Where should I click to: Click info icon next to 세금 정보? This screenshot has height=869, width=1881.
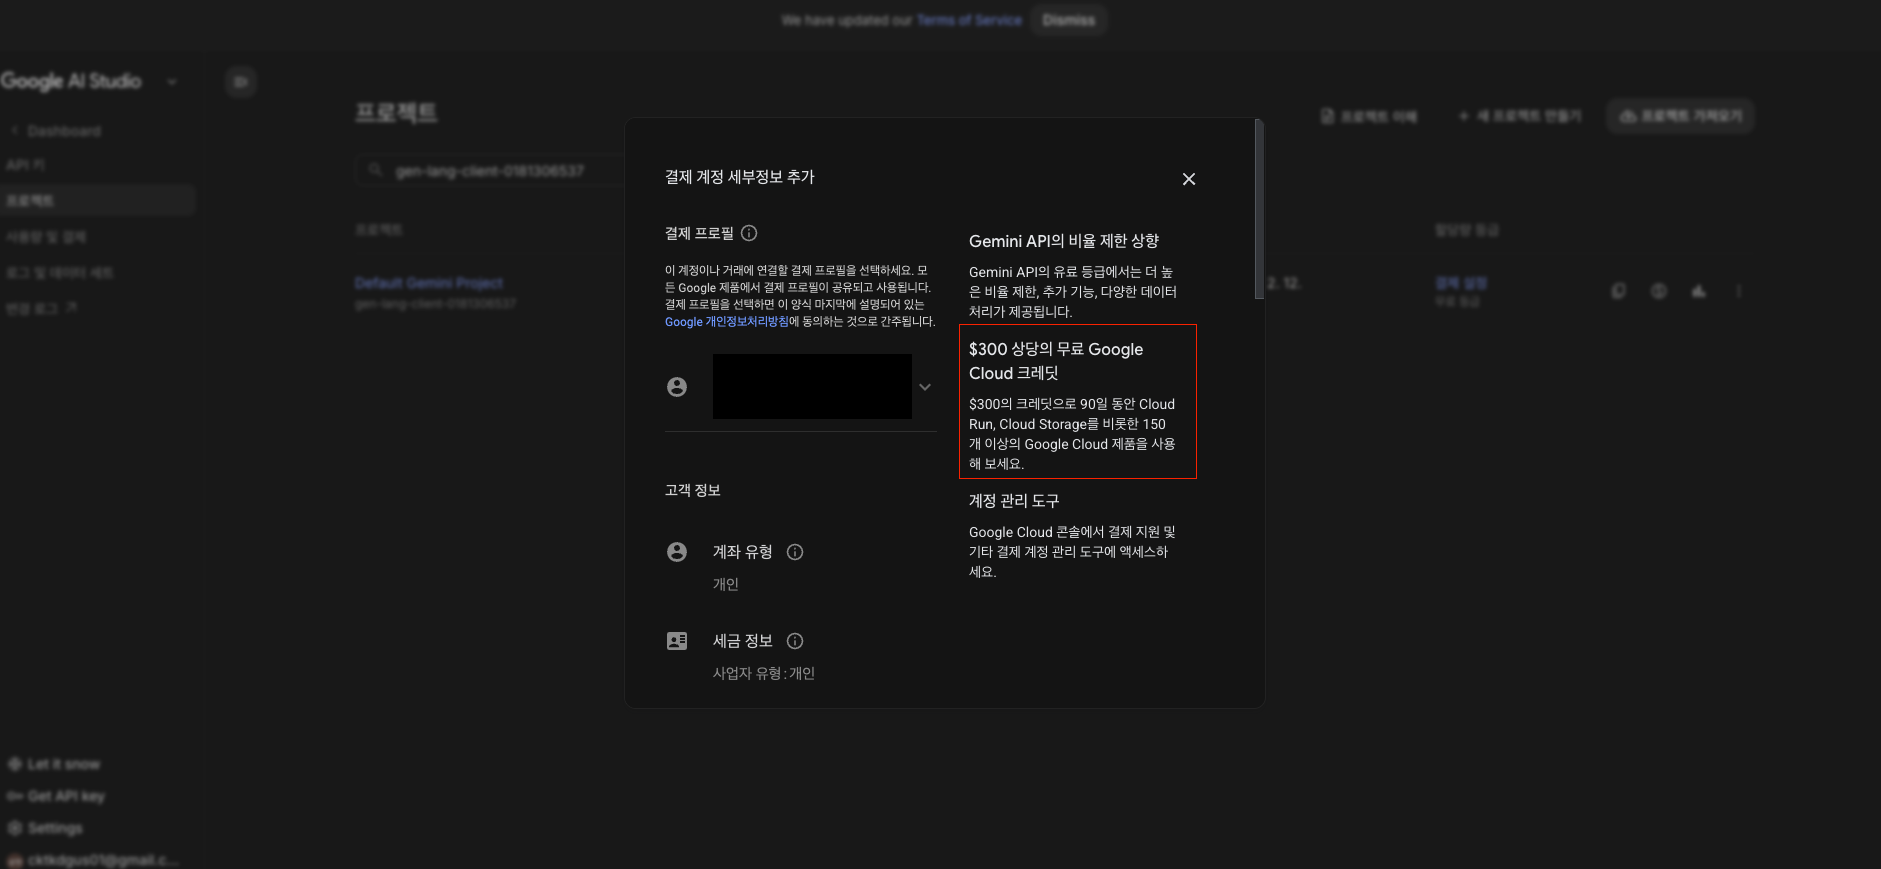click(795, 641)
